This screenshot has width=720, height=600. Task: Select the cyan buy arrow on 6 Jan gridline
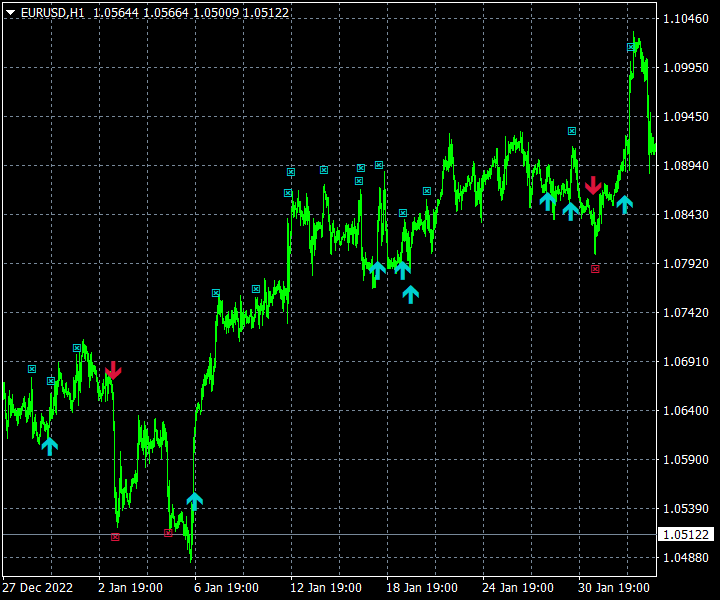(x=195, y=501)
